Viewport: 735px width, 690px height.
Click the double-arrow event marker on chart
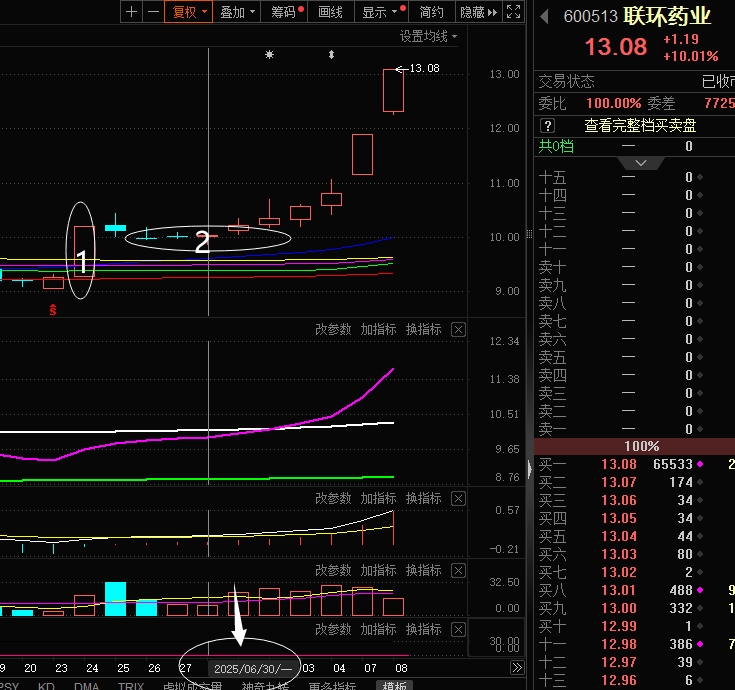tap(331, 54)
